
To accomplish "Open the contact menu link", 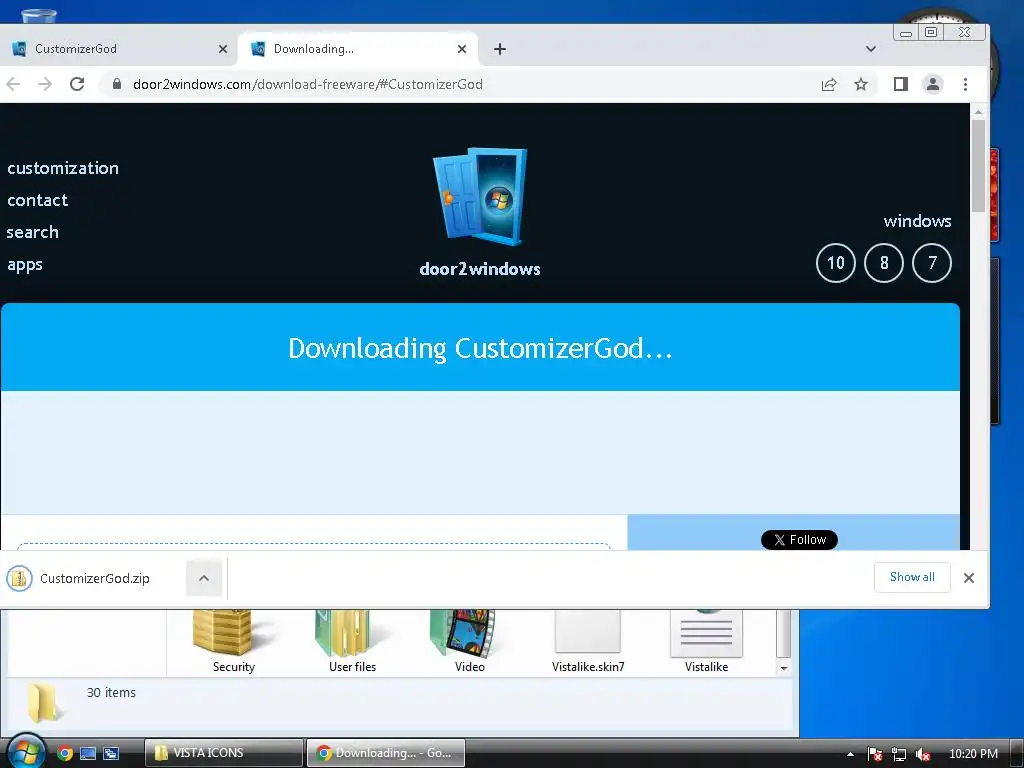I will [x=38, y=200].
